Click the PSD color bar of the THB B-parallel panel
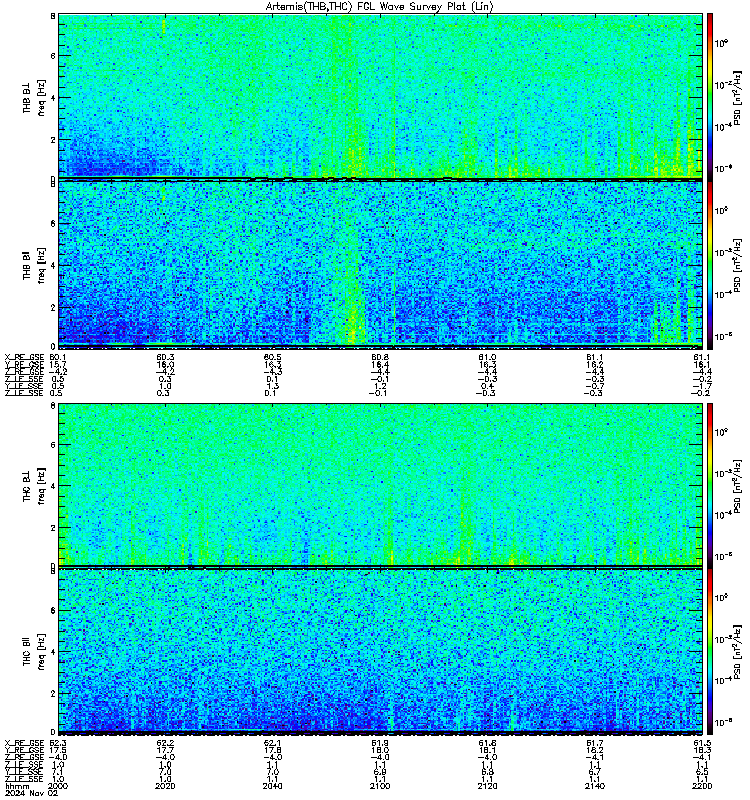750x800 pixels. (x=710, y=265)
